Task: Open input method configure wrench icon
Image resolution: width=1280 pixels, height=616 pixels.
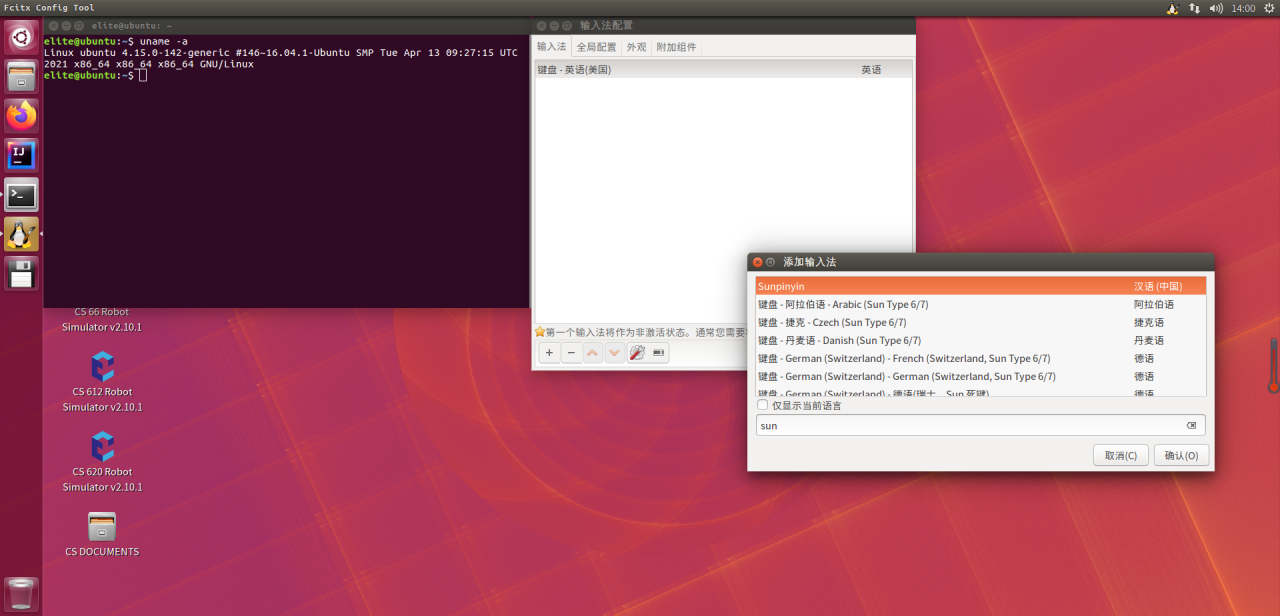Action: [637, 353]
